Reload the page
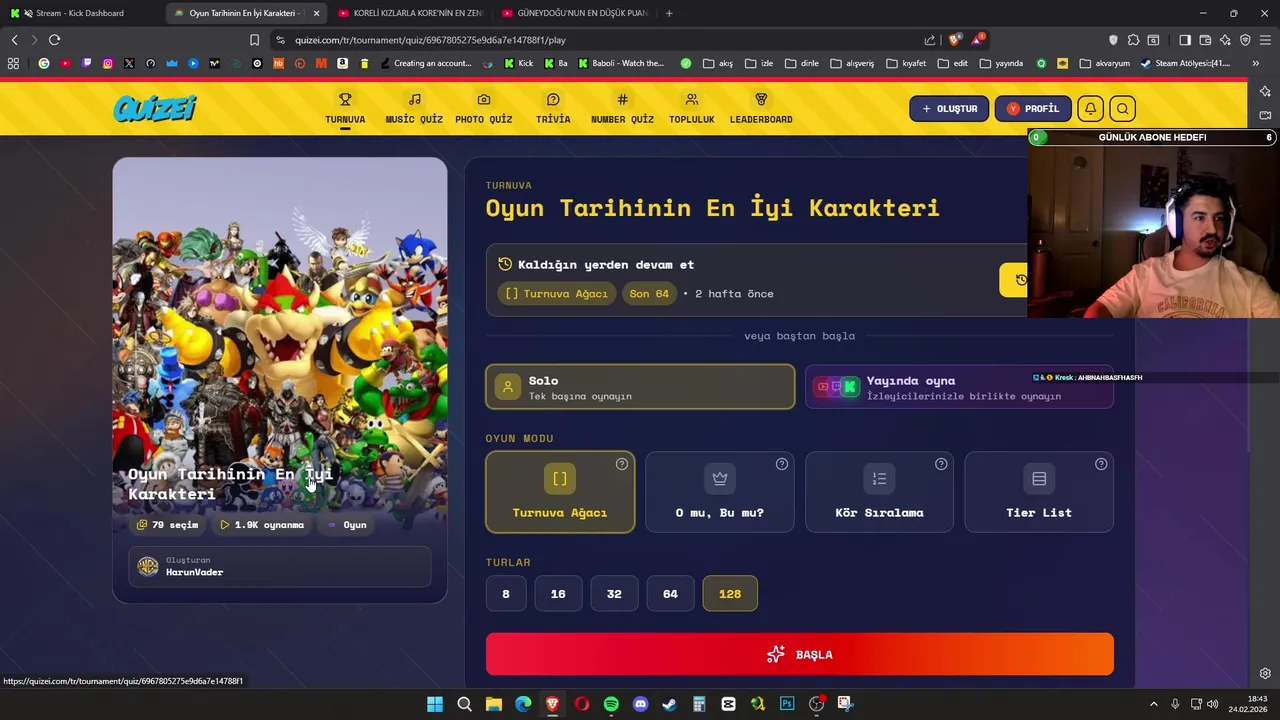Image resolution: width=1280 pixels, height=720 pixels. click(x=54, y=40)
